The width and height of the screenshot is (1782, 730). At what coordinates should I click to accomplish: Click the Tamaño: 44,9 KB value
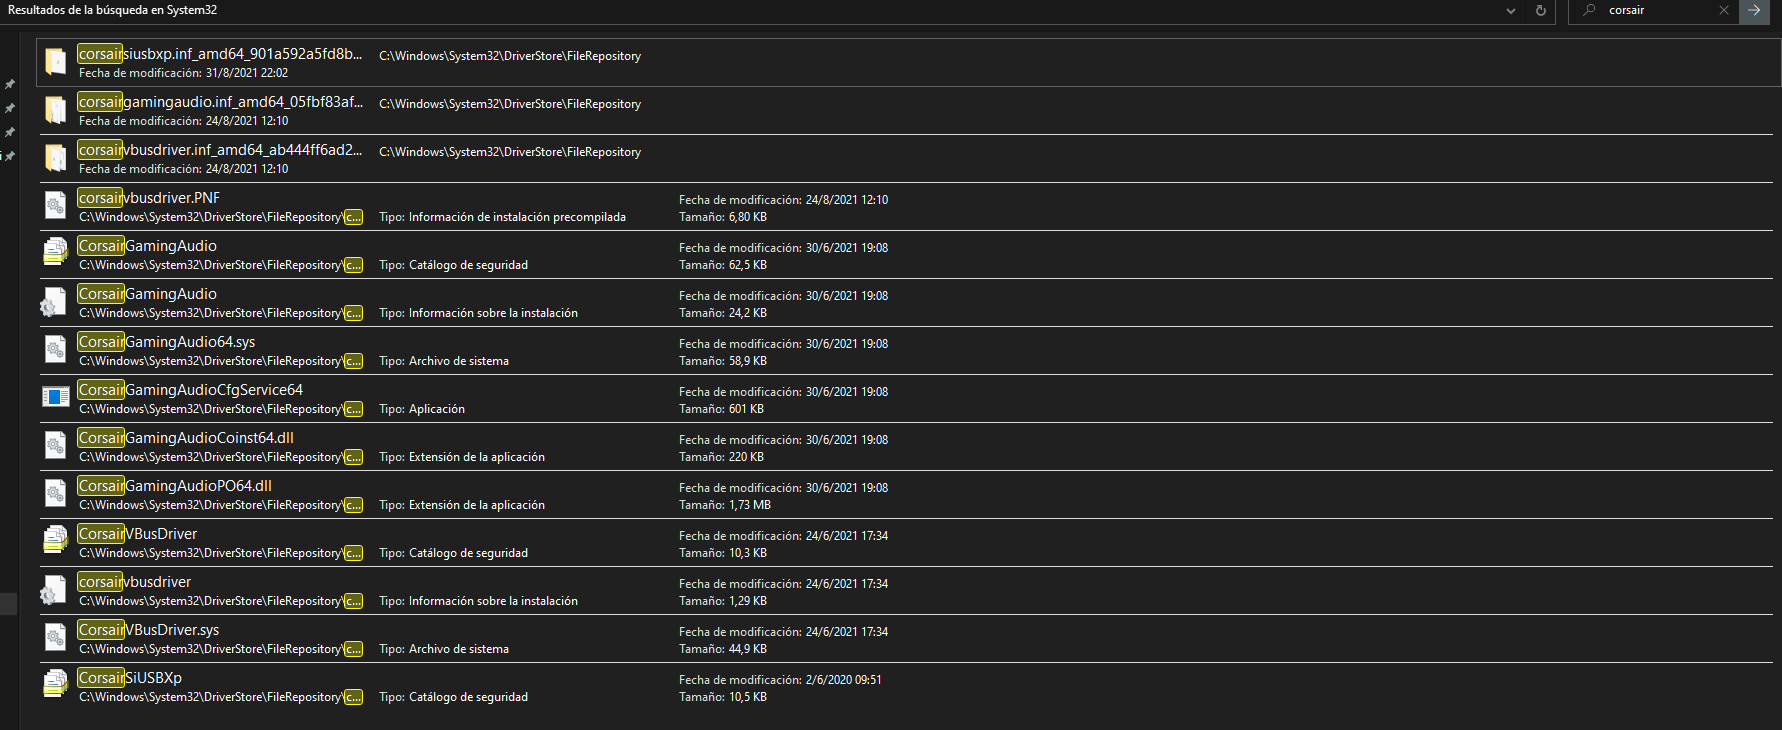(723, 649)
